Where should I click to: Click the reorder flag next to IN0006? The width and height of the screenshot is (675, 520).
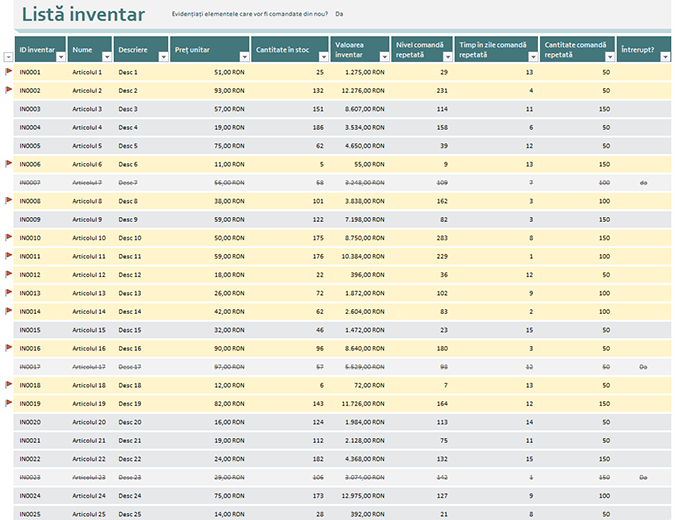coord(9,163)
